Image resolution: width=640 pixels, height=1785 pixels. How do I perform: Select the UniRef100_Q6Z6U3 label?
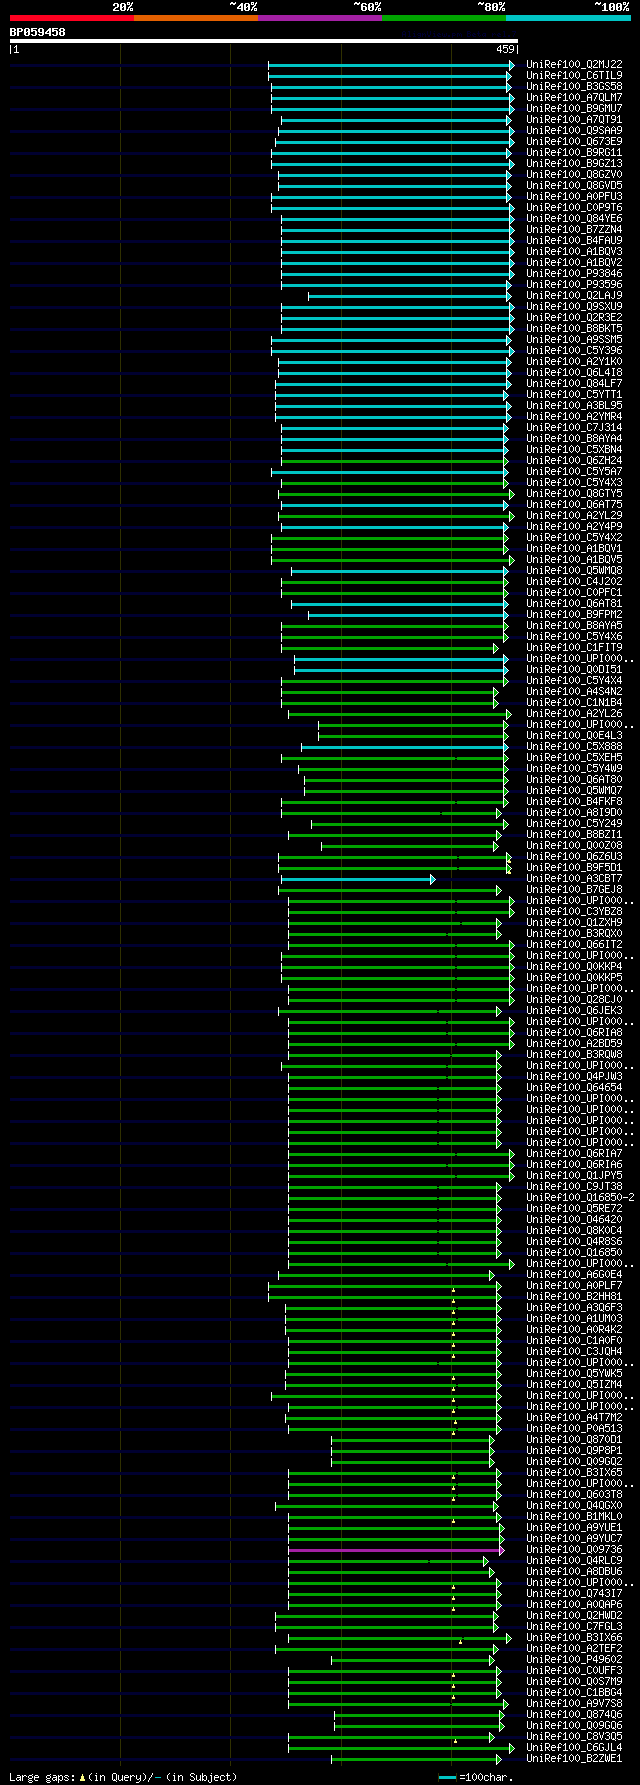[575, 856]
